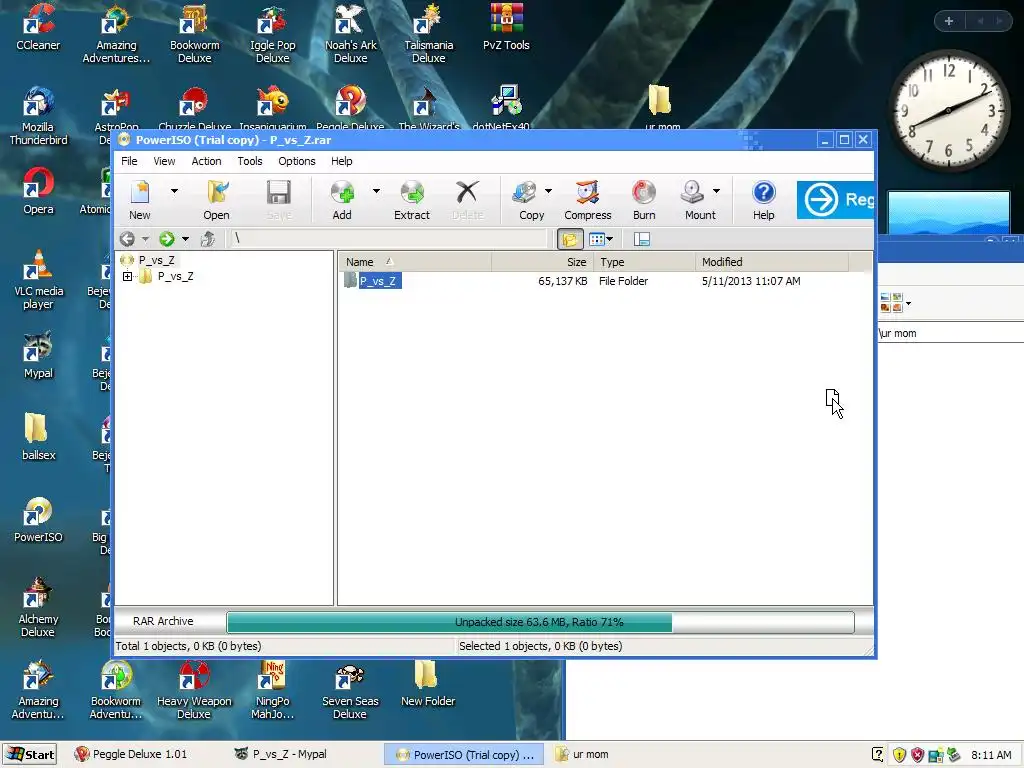Select Heavy Weapon Deluxe desktop icon
Image resolution: width=1024 pixels, height=768 pixels.
194,690
